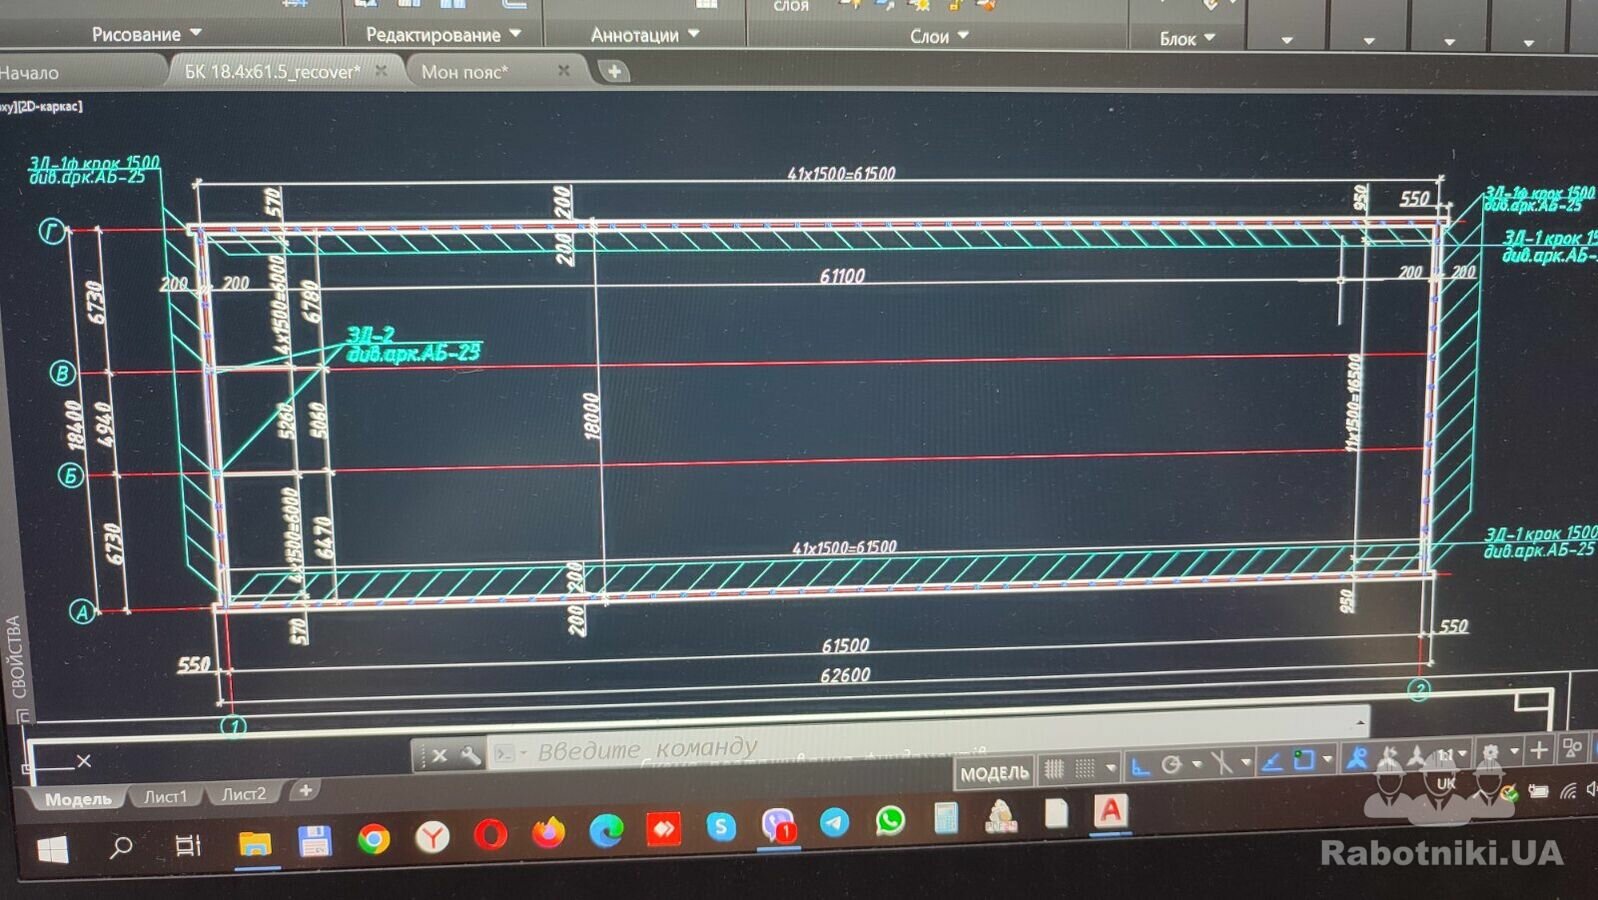Image resolution: width=1598 pixels, height=900 pixels.
Task: Select axis marker Г bubble
Action: pos(52,232)
